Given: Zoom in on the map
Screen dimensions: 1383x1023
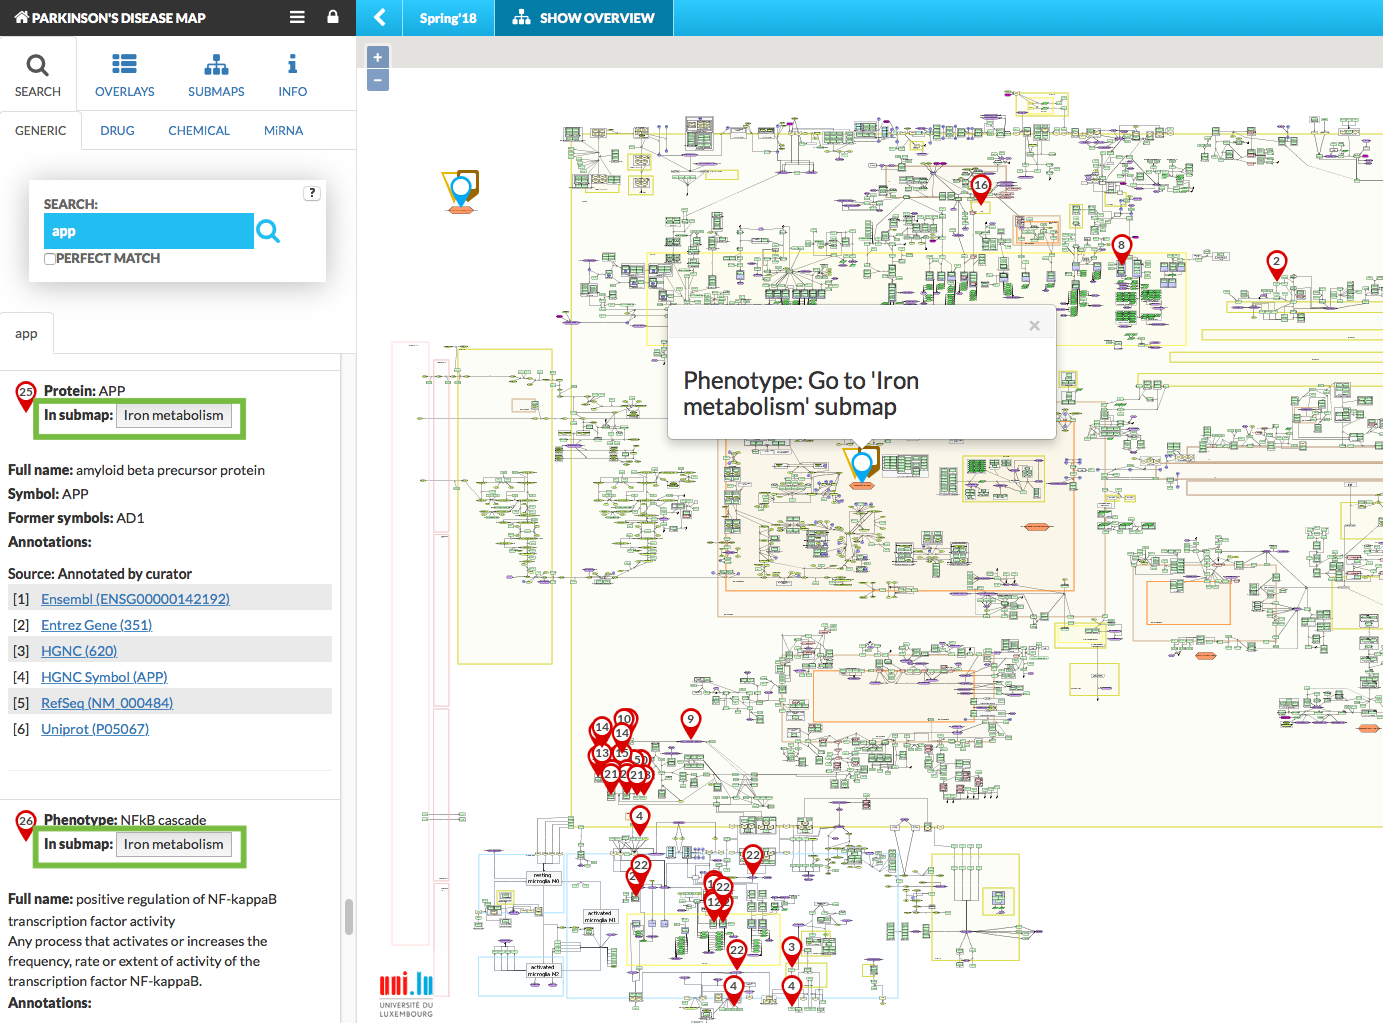Looking at the screenshot, I should pos(378,57).
